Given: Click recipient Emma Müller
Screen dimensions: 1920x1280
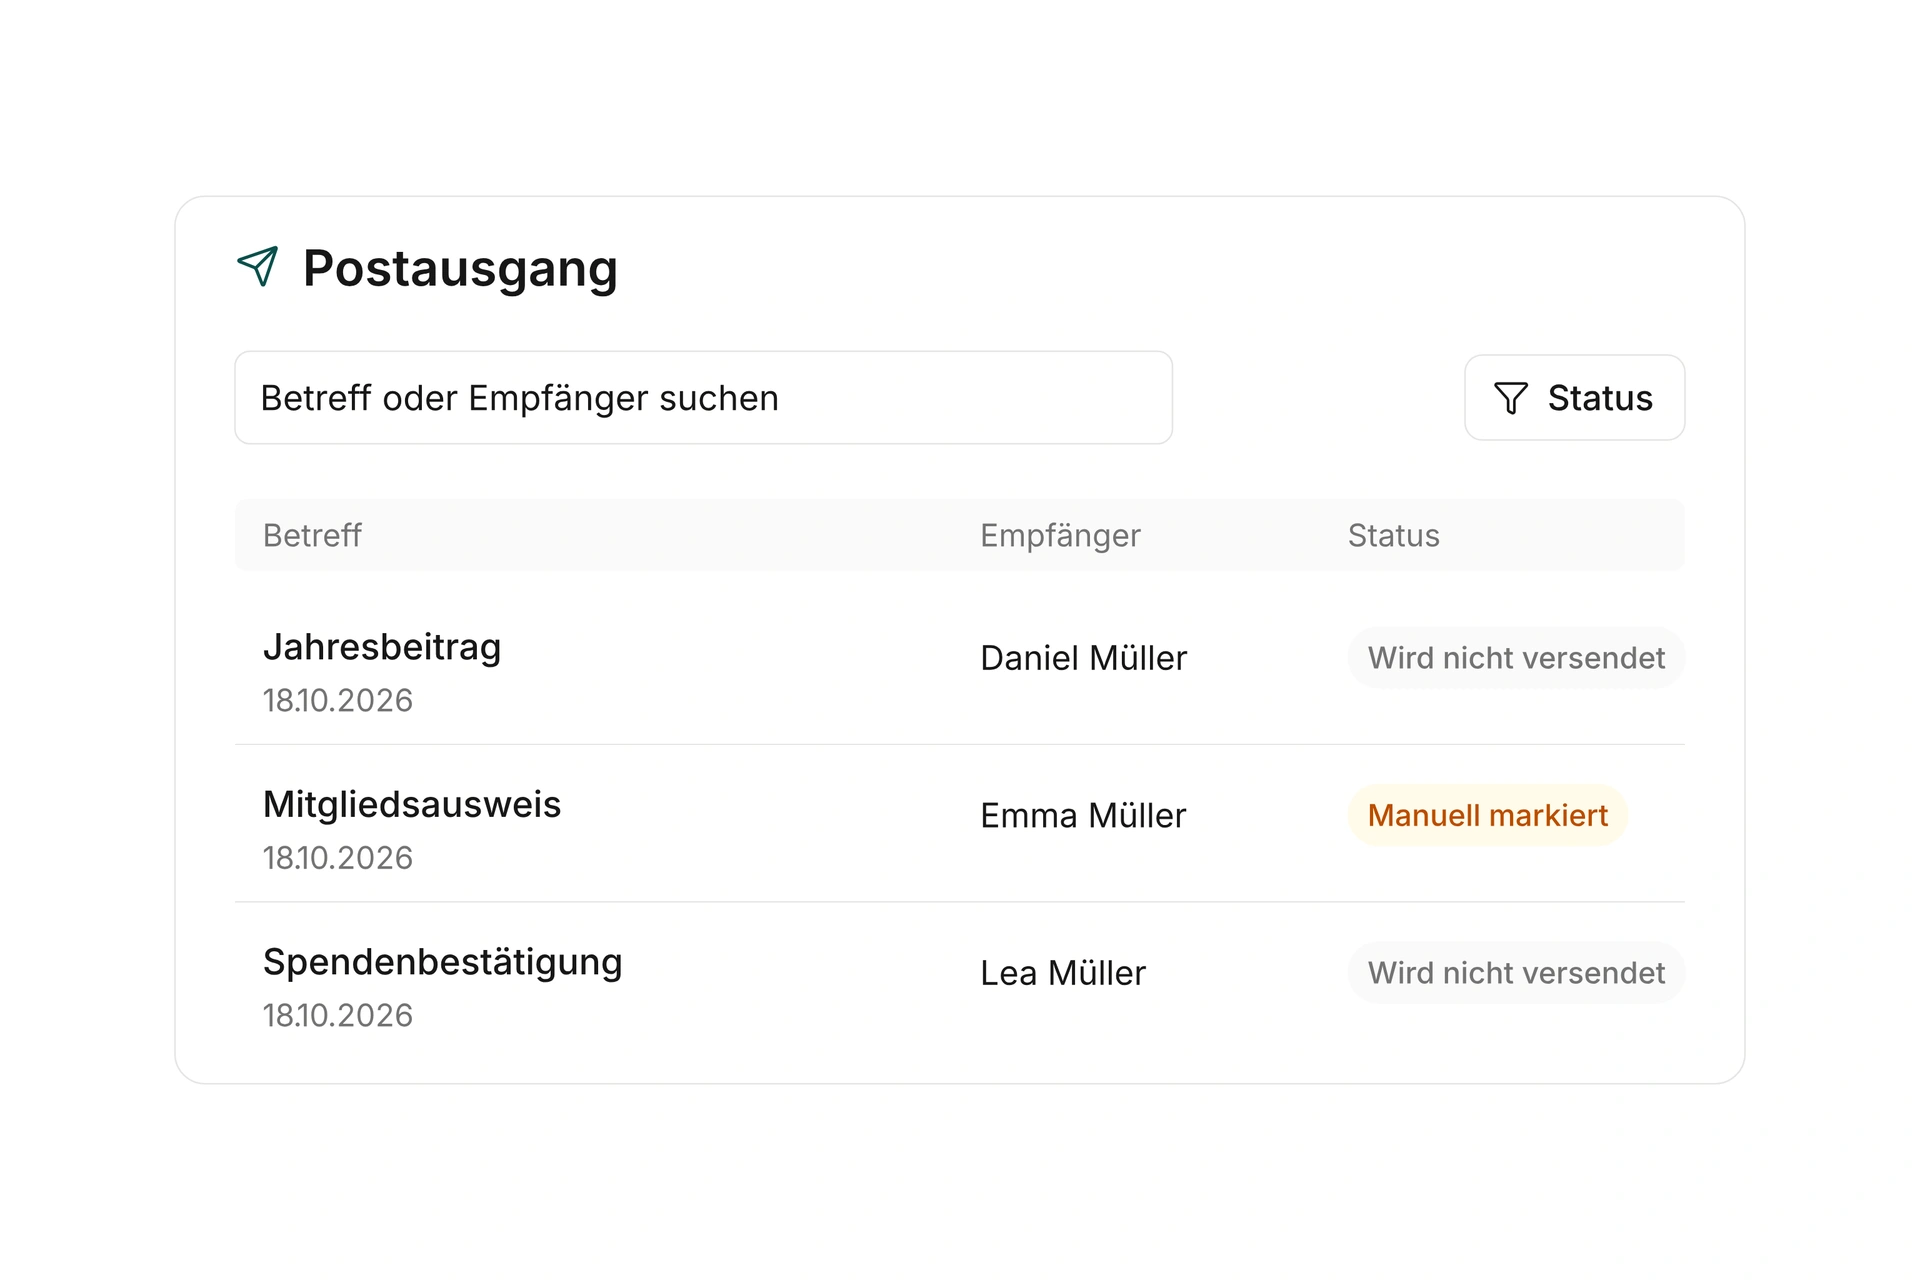Looking at the screenshot, I should [x=1083, y=815].
